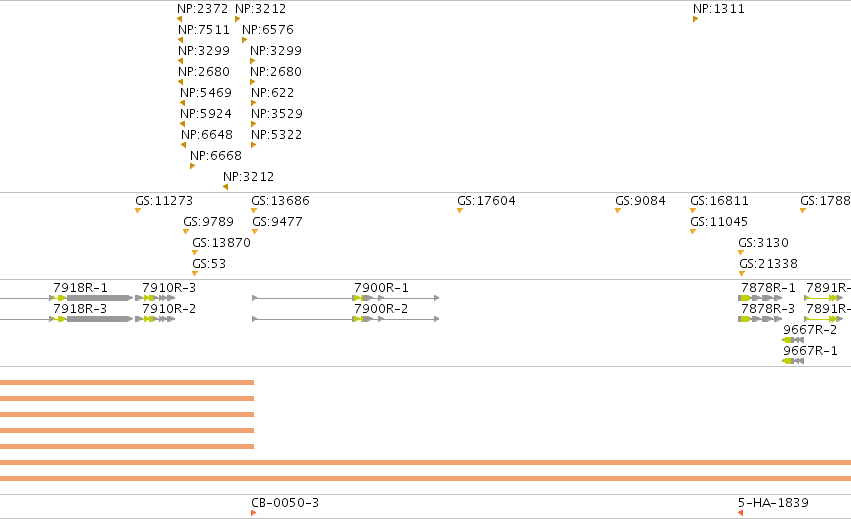The image size is (851, 519).
Task: Select transcript 7918R-1 gene model
Action: [66, 298]
